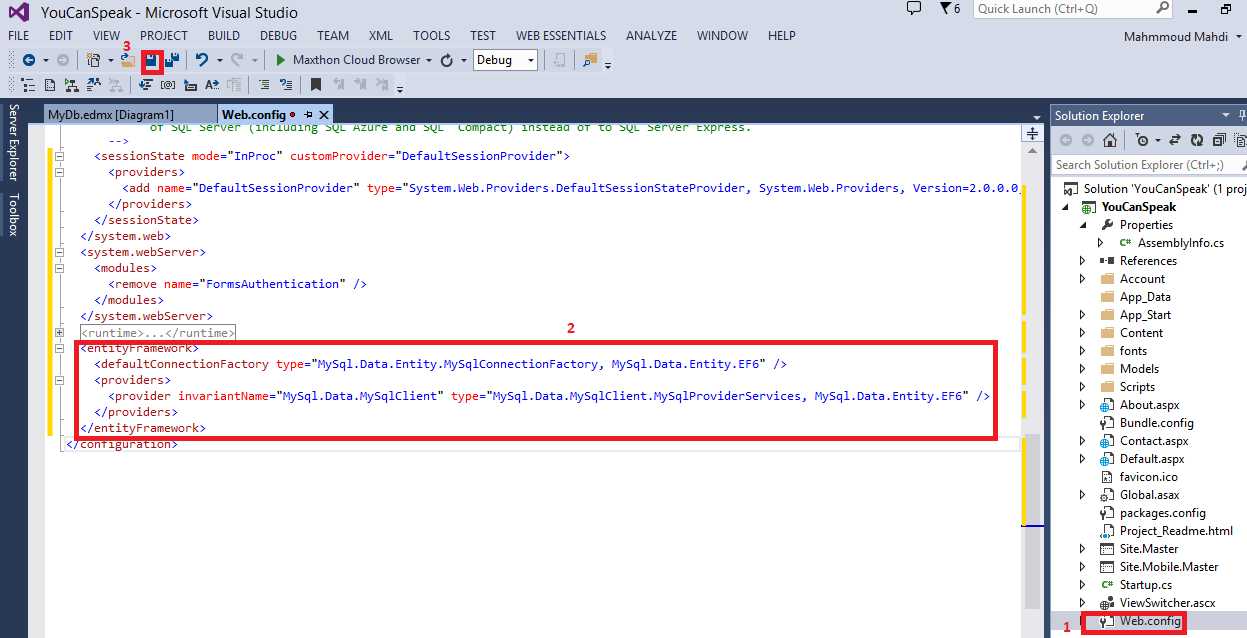Image resolution: width=1247 pixels, height=638 pixels.
Task: Open the FILE menu
Action: (18, 35)
